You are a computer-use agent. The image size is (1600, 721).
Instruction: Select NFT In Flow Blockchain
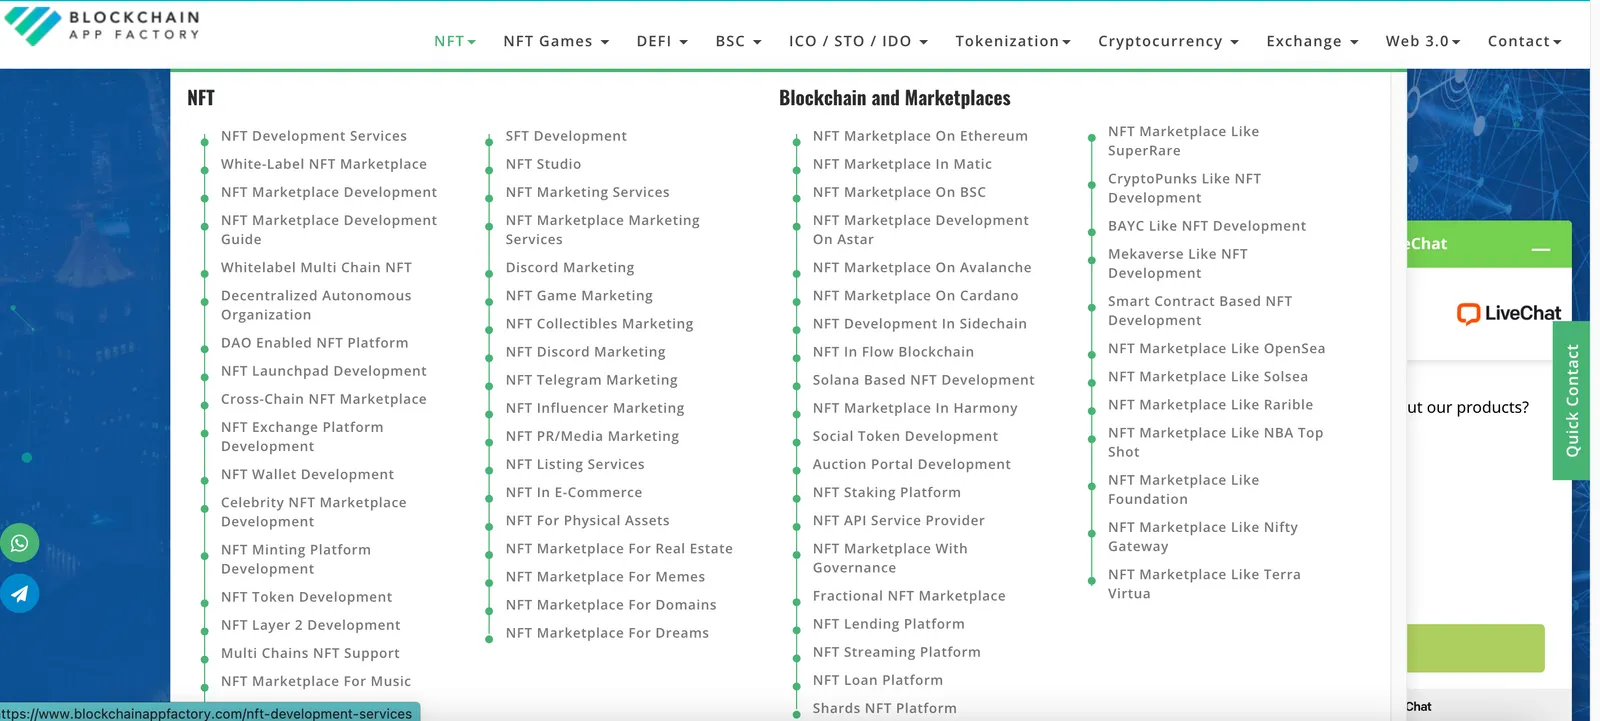click(x=893, y=352)
